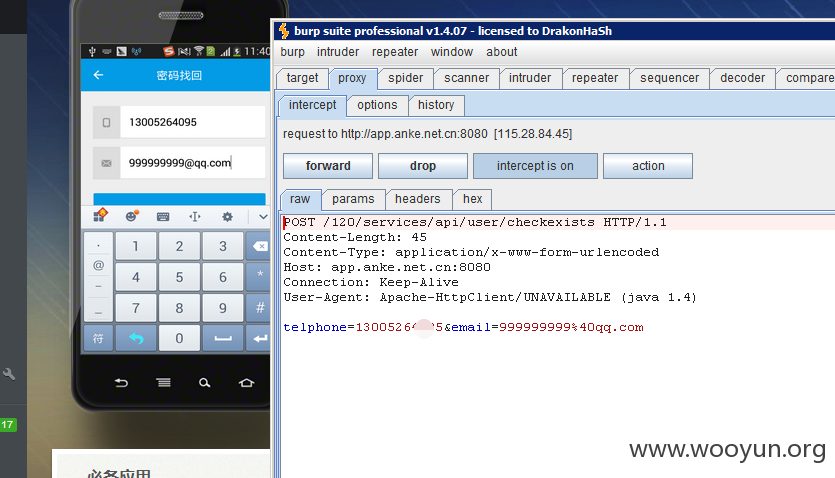Tap the backspace key on keypad

[x=258, y=246]
